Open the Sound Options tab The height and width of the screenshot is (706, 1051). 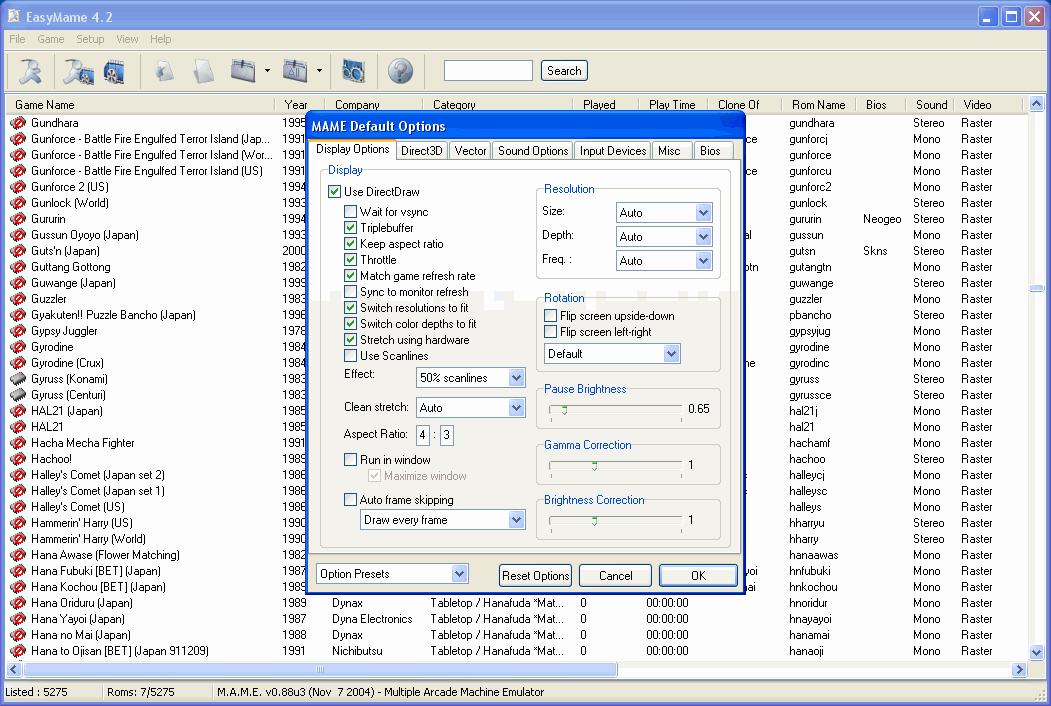[533, 151]
